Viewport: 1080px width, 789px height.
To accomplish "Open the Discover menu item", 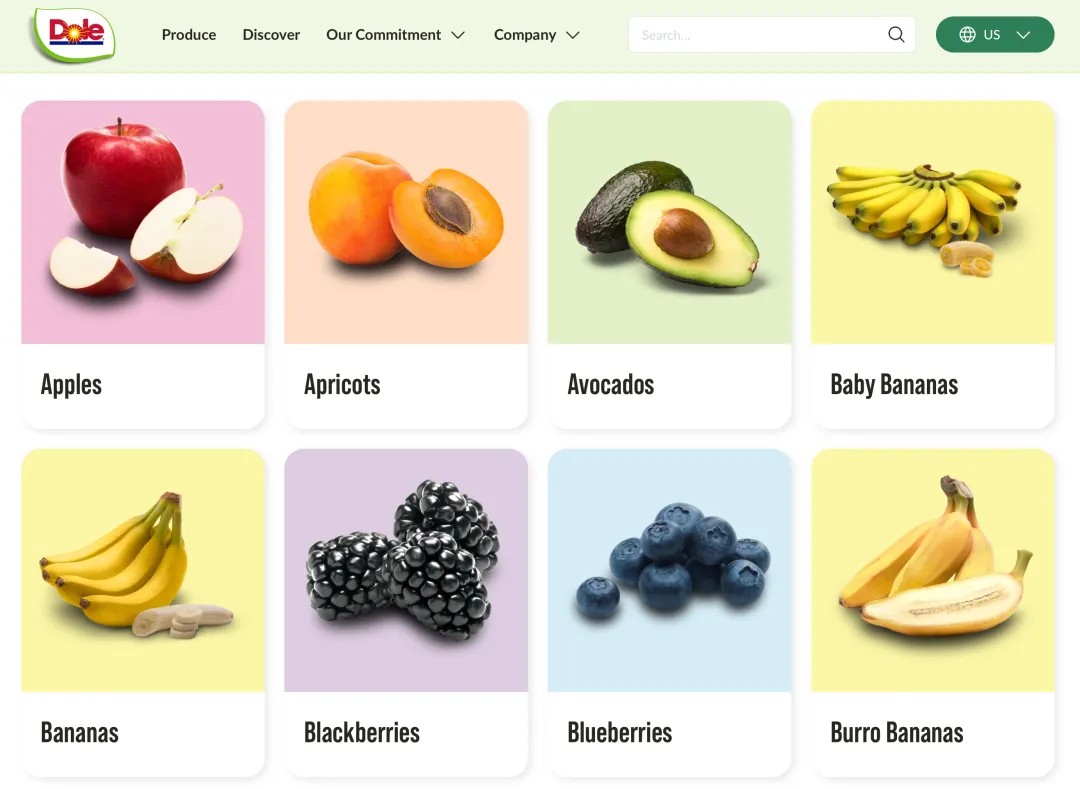I will (271, 34).
